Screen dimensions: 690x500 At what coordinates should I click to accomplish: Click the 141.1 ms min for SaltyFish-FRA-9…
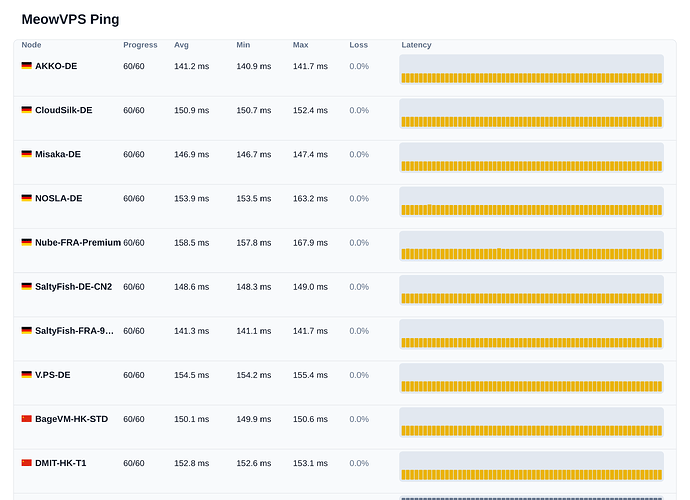point(253,331)
